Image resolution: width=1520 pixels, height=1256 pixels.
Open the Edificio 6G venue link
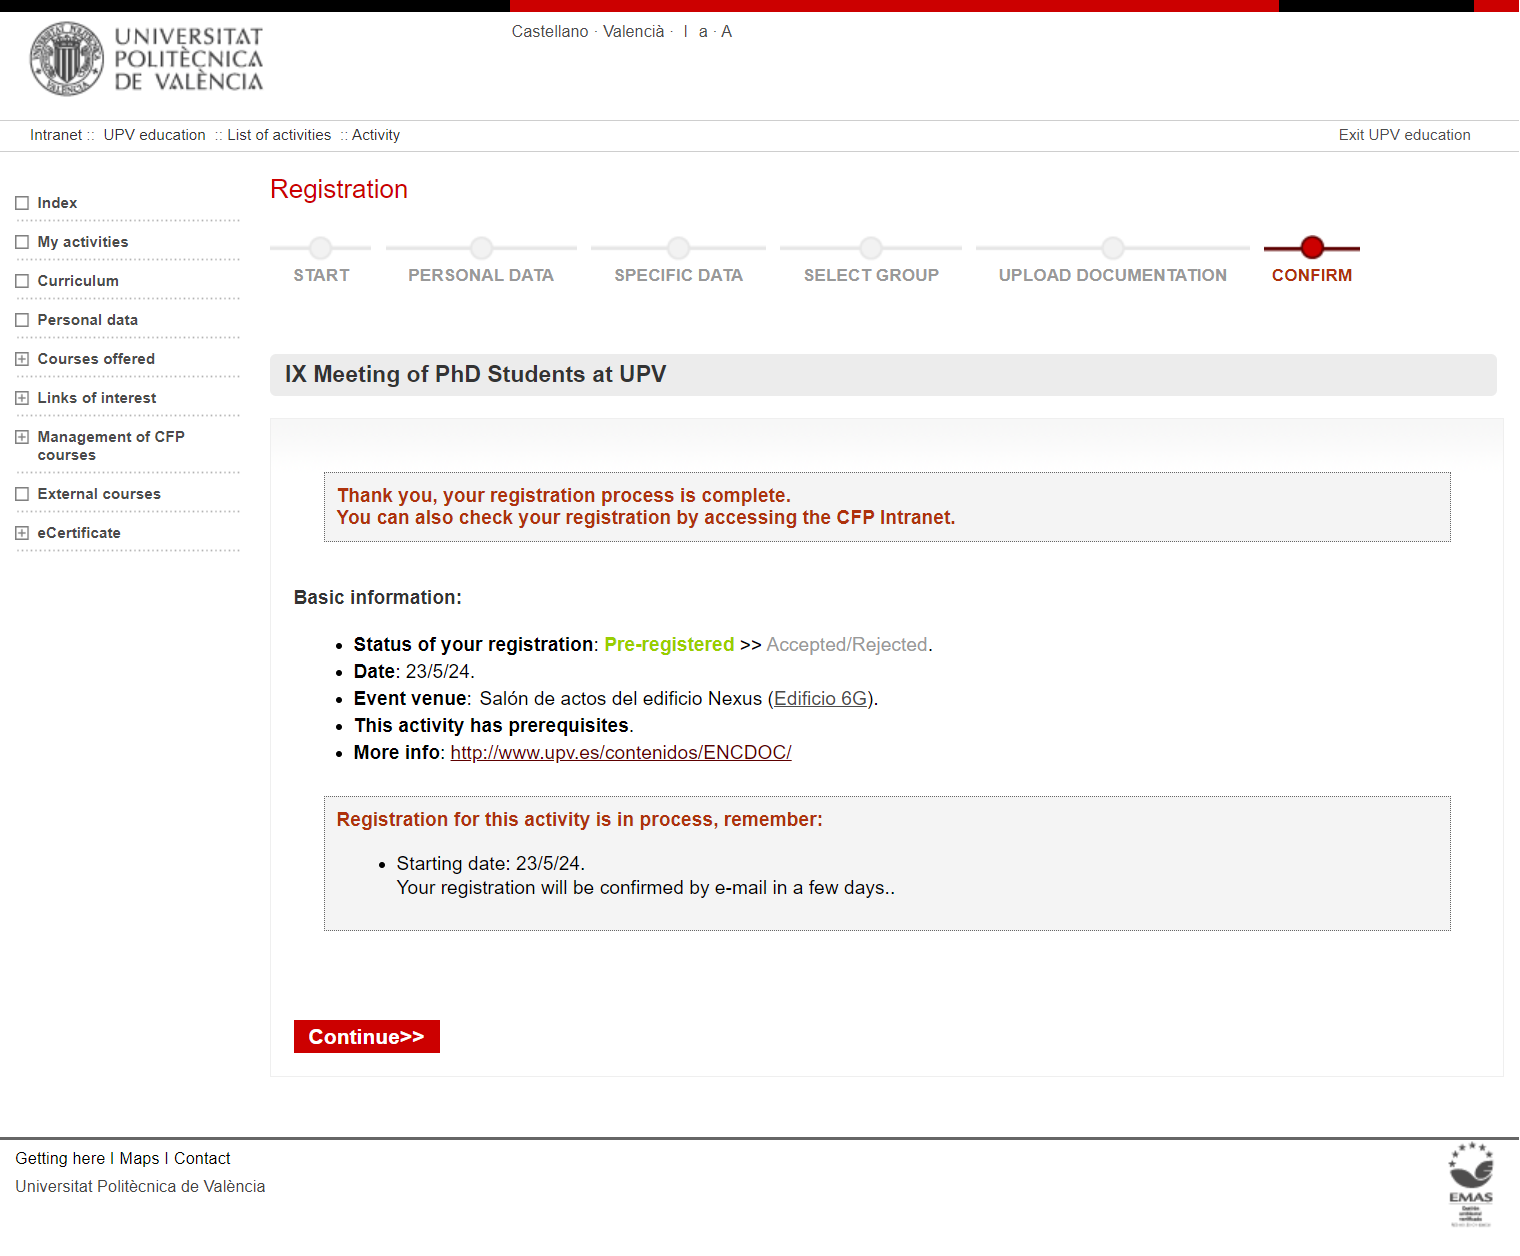(x=820, y=699)
